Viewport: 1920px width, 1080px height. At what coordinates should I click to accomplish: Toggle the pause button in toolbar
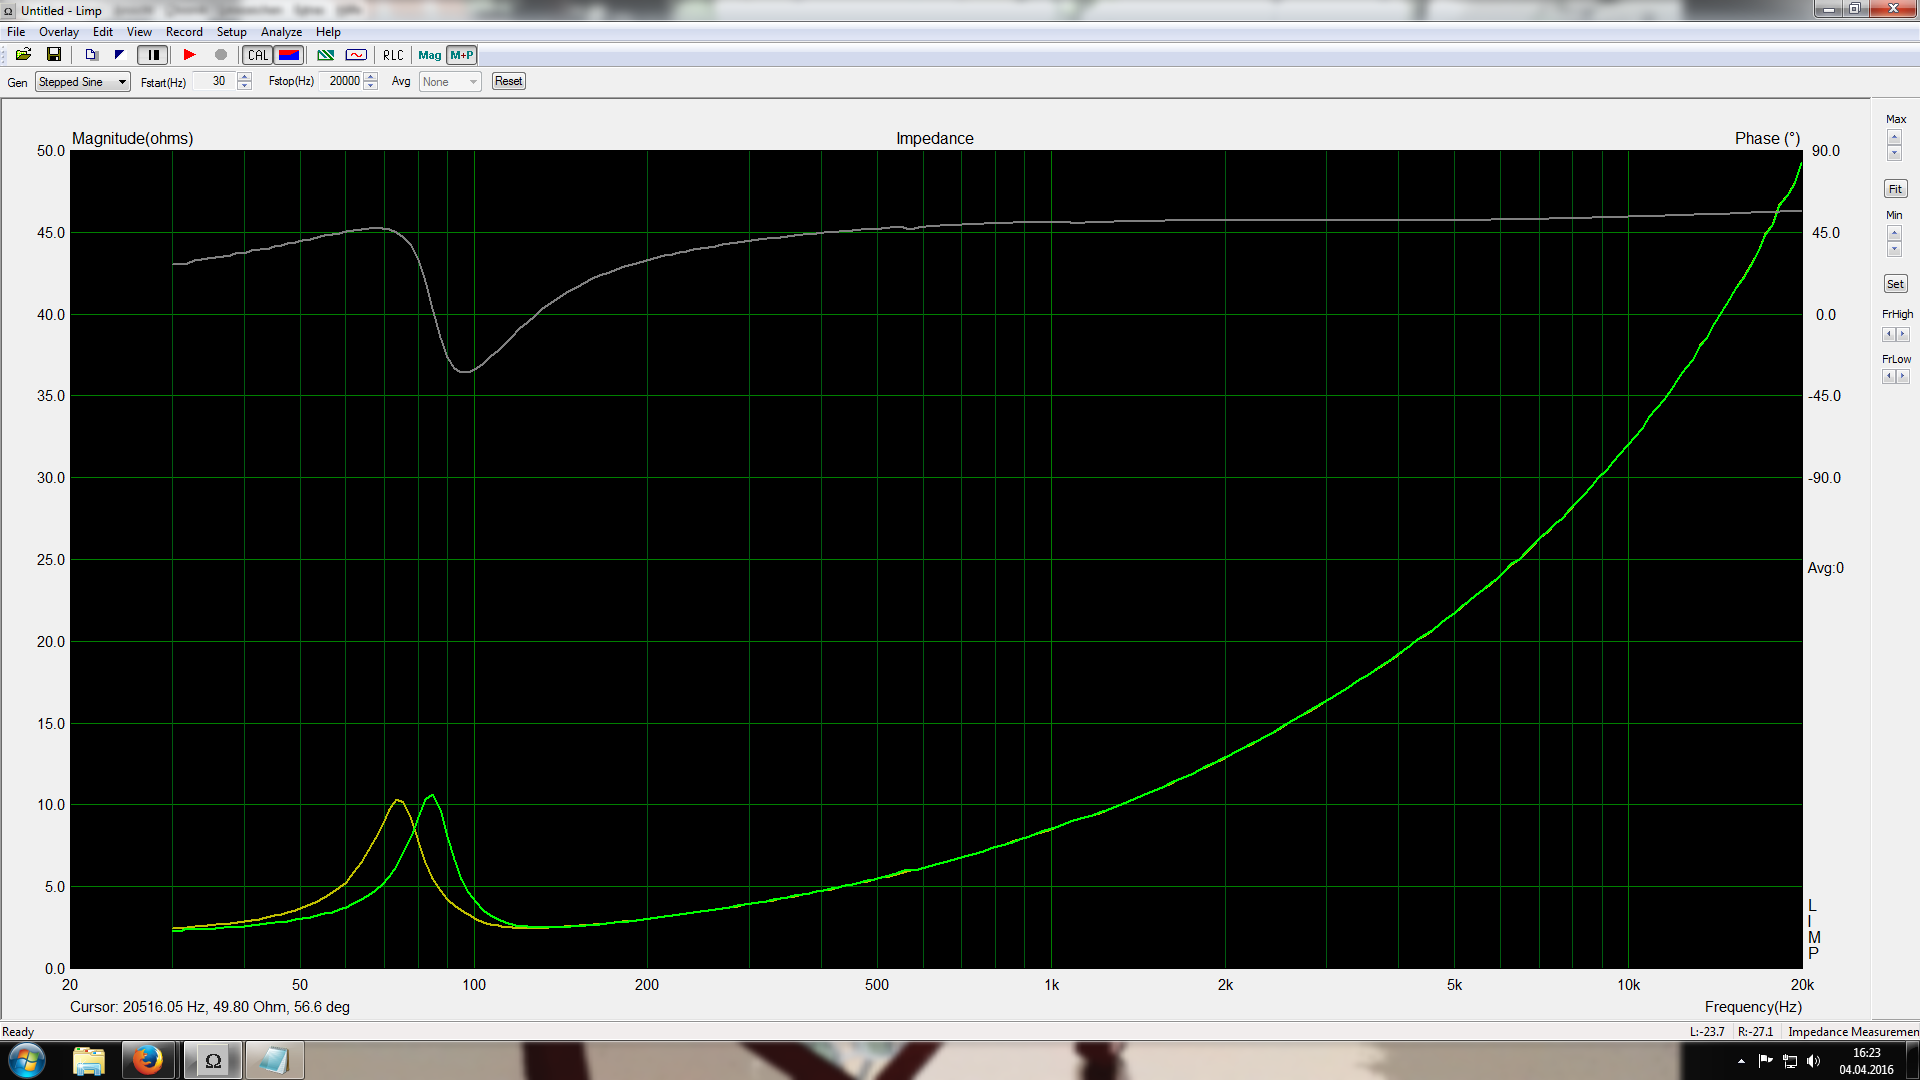click(x=153, y=55)
